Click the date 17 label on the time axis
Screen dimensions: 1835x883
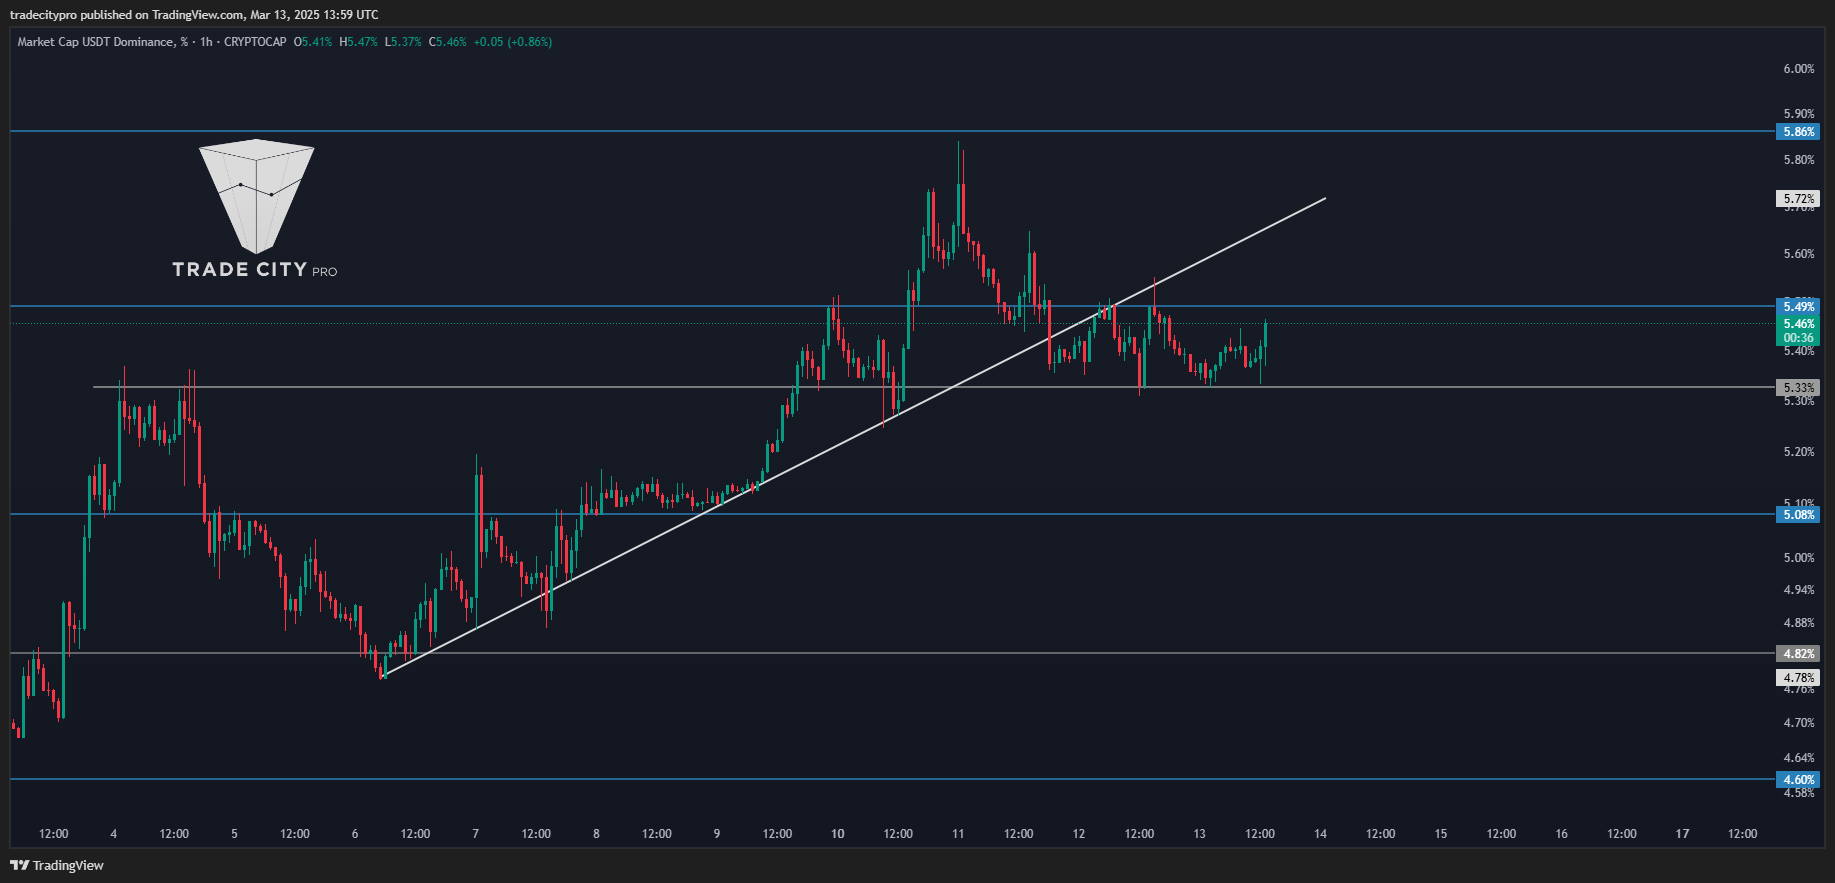tap(1682, 834)
